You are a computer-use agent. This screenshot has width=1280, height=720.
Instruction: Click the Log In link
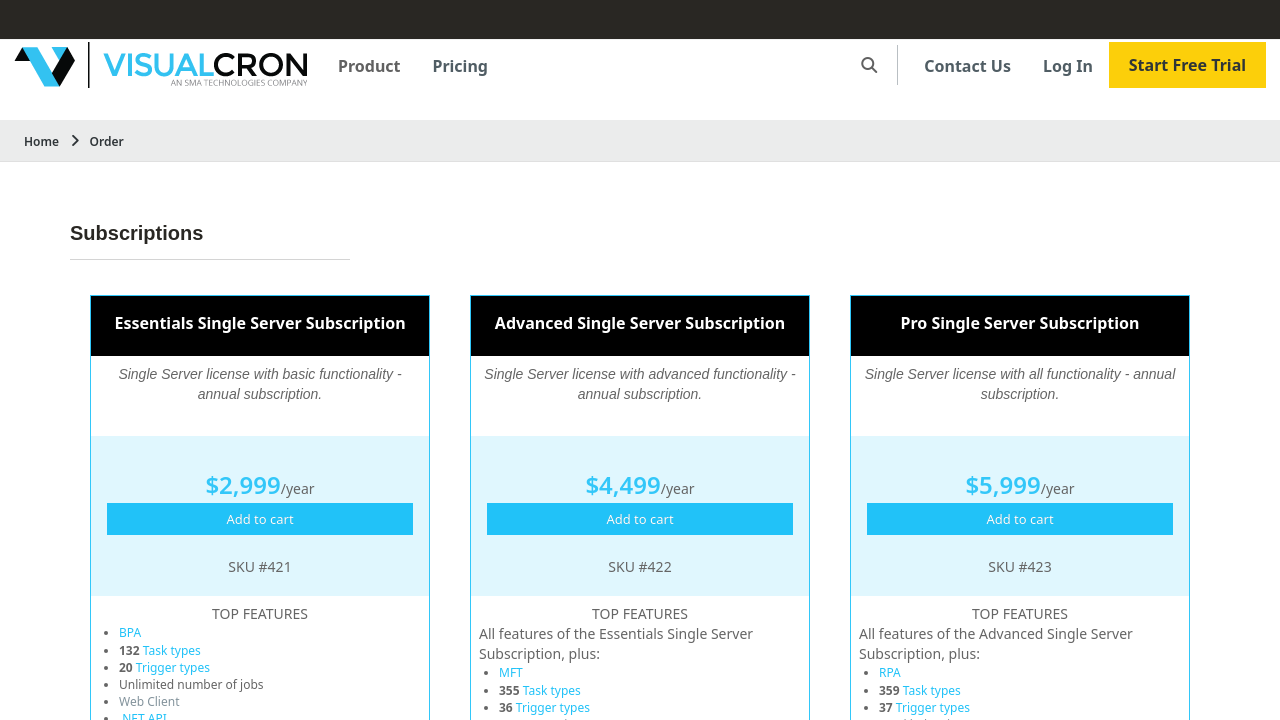[1068, 66]
